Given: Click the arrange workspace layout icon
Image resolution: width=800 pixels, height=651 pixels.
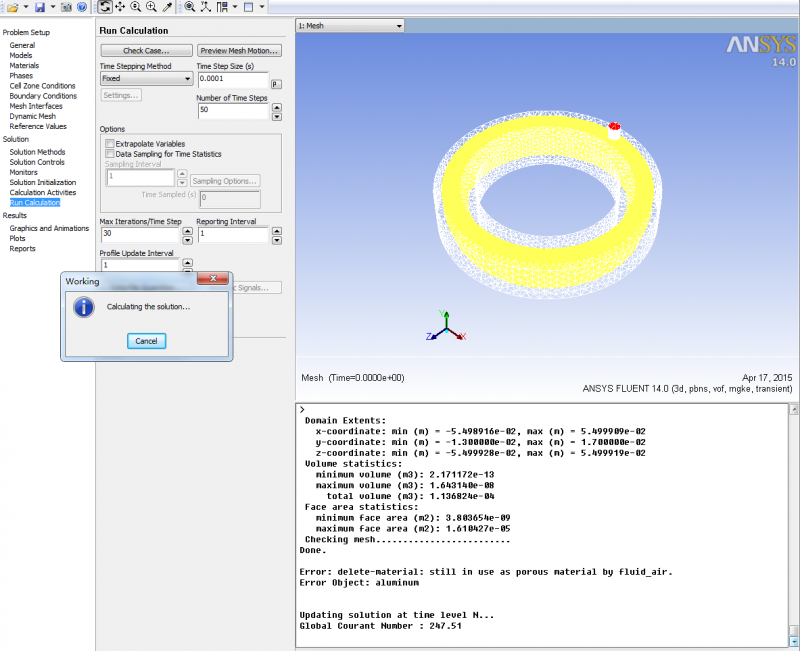Looking at the screenshot, I should coord(222,7).
